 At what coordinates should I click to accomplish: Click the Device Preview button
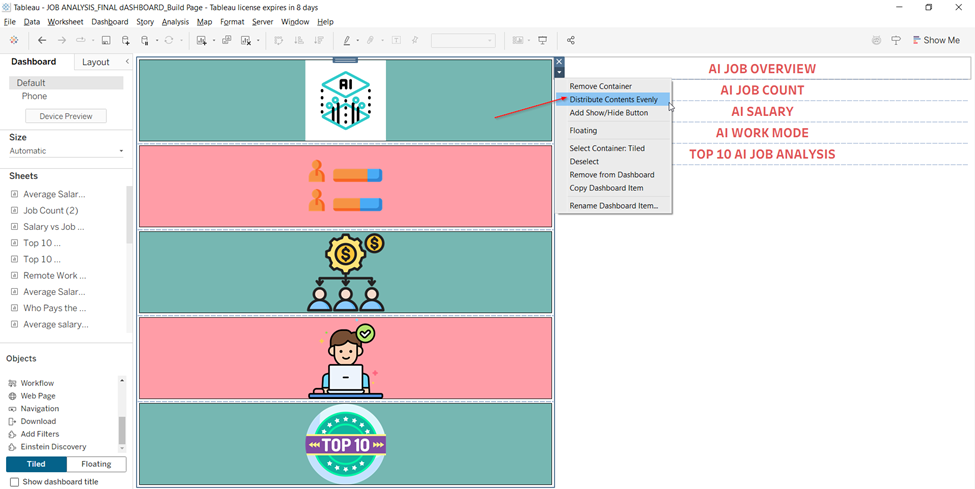click(66, 116)
